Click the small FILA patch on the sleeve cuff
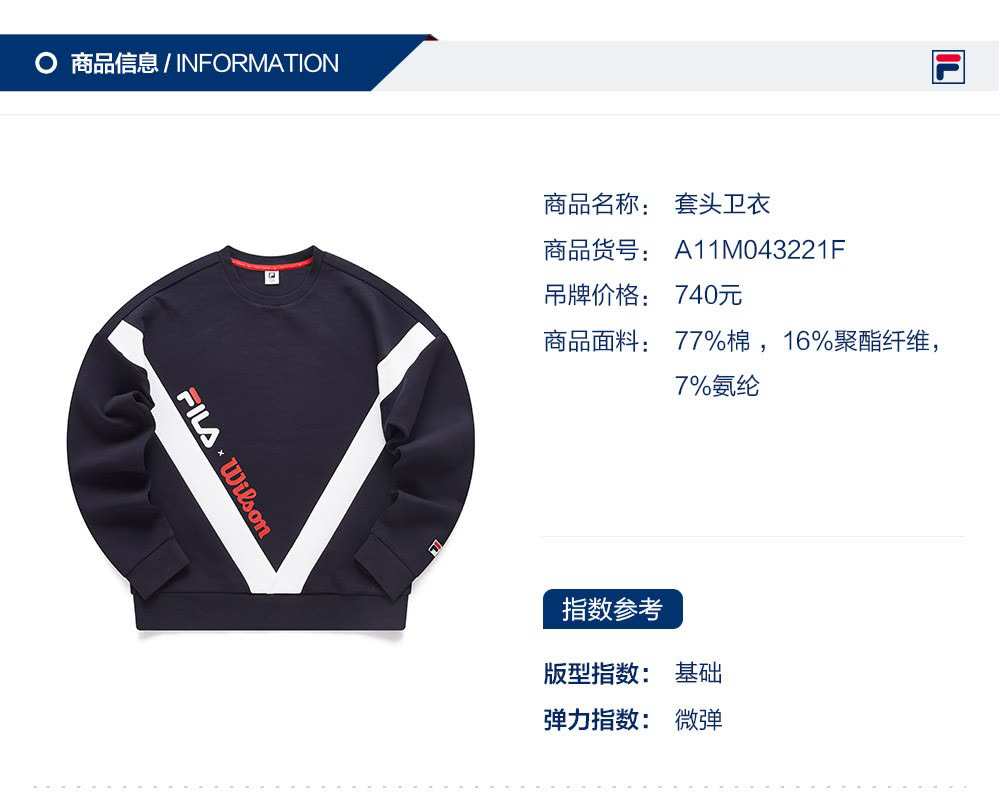This screenshot has width=1000, height=810. tap(435, 547)
